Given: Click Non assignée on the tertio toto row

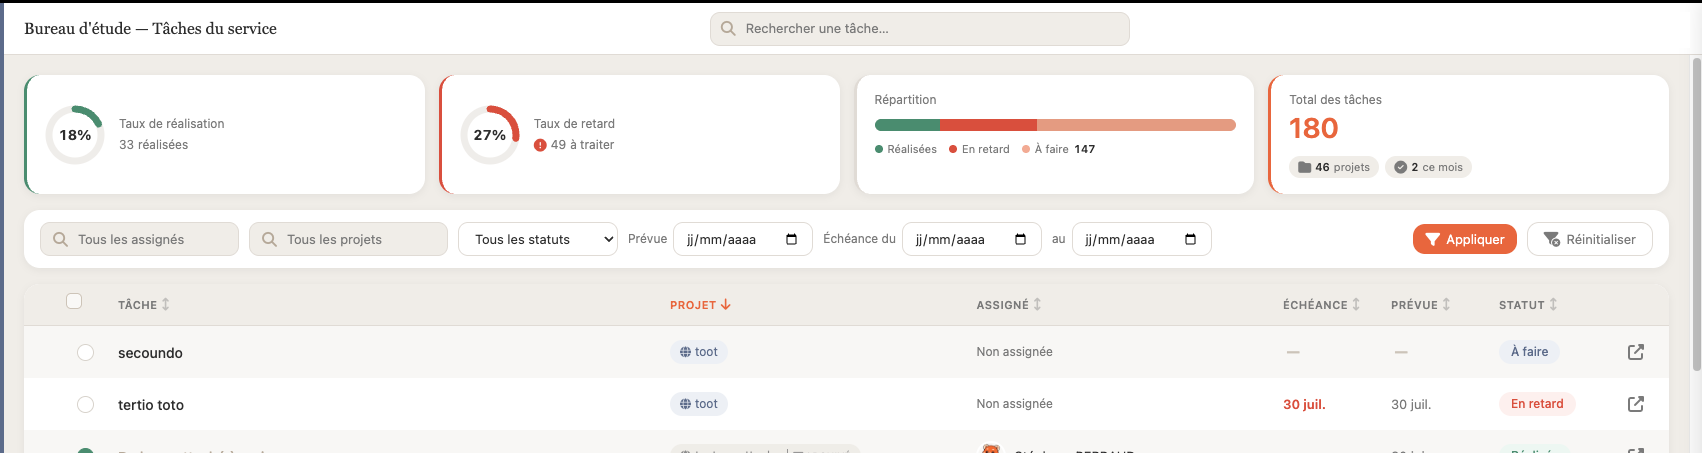Looking at the screenshot, I should coord(1014,404).
